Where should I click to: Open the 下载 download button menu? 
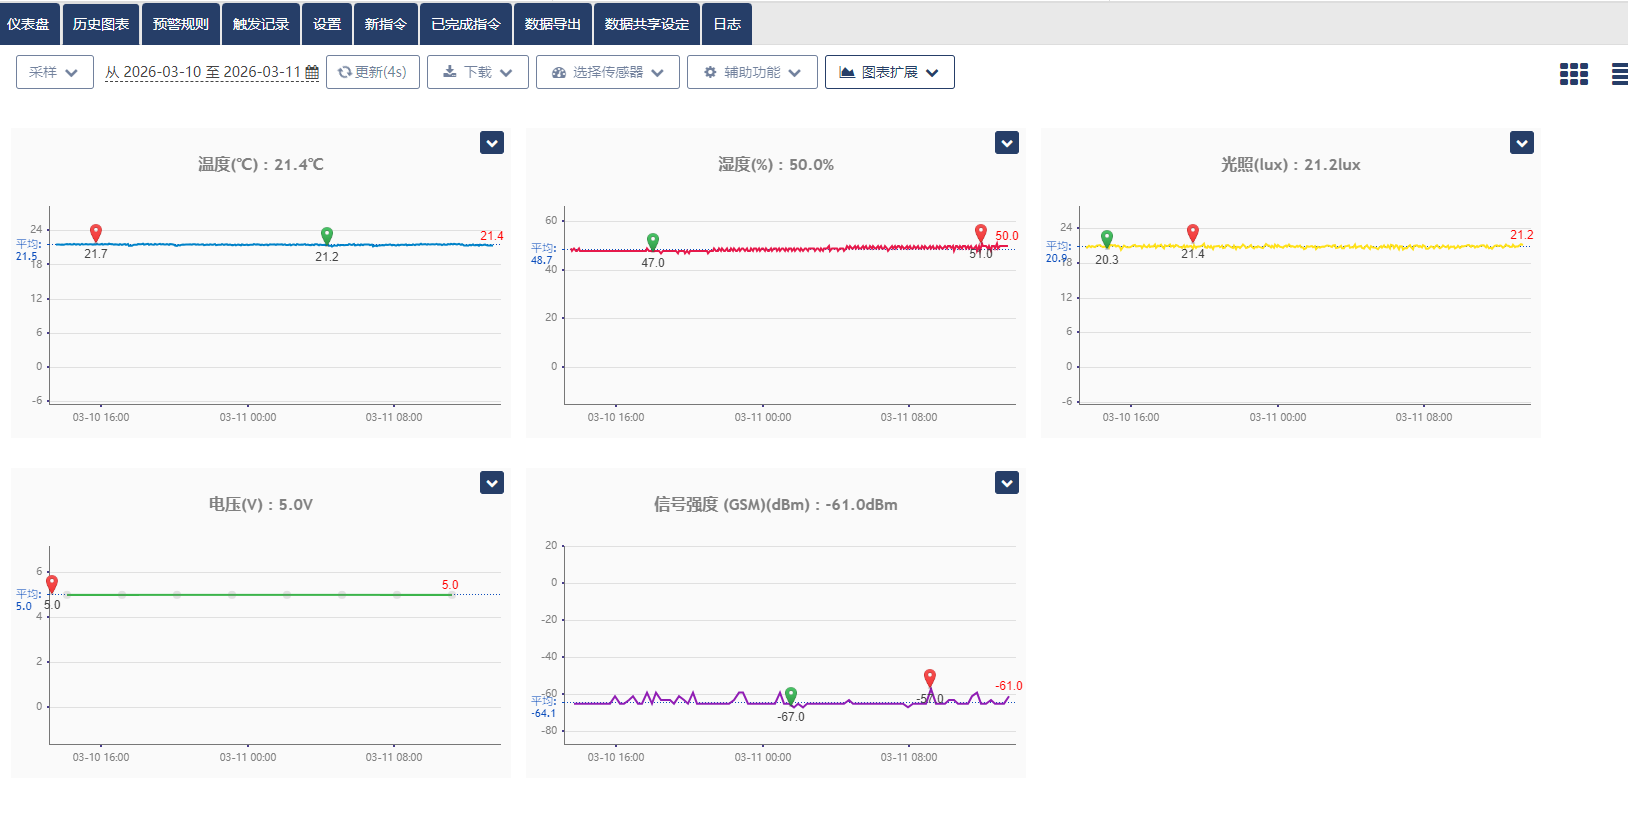[477, 72]
